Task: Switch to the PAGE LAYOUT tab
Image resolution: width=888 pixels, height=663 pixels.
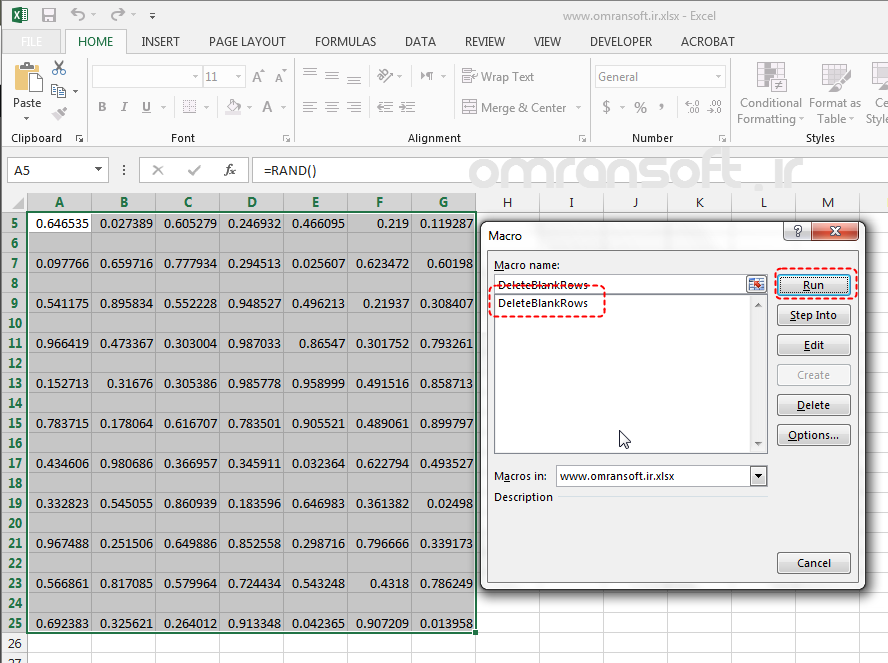Action: point(247,42)
